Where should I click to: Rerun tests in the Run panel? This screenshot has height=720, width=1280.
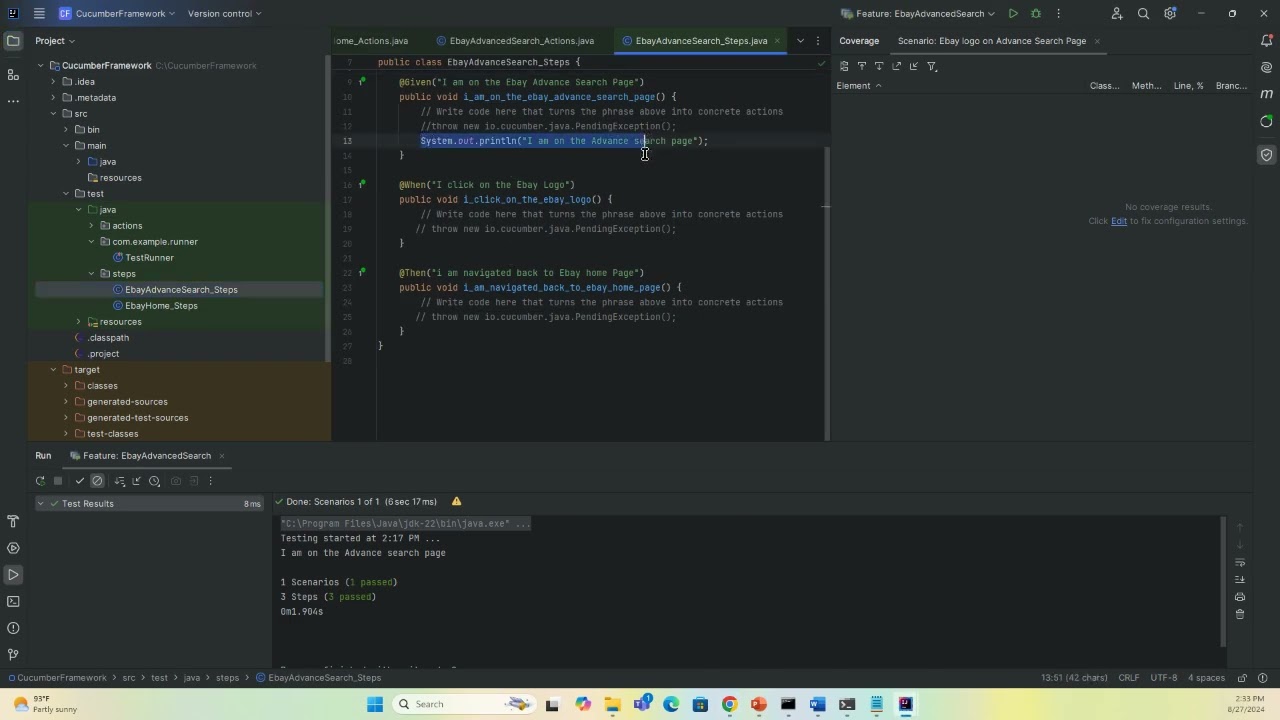click(x=40, y=481)
